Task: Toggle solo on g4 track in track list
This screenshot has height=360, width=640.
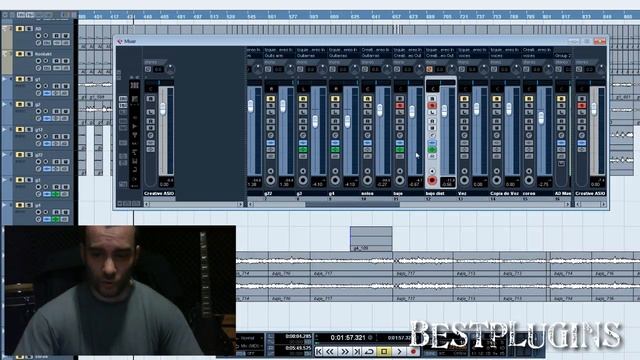Action: point(29,205)
